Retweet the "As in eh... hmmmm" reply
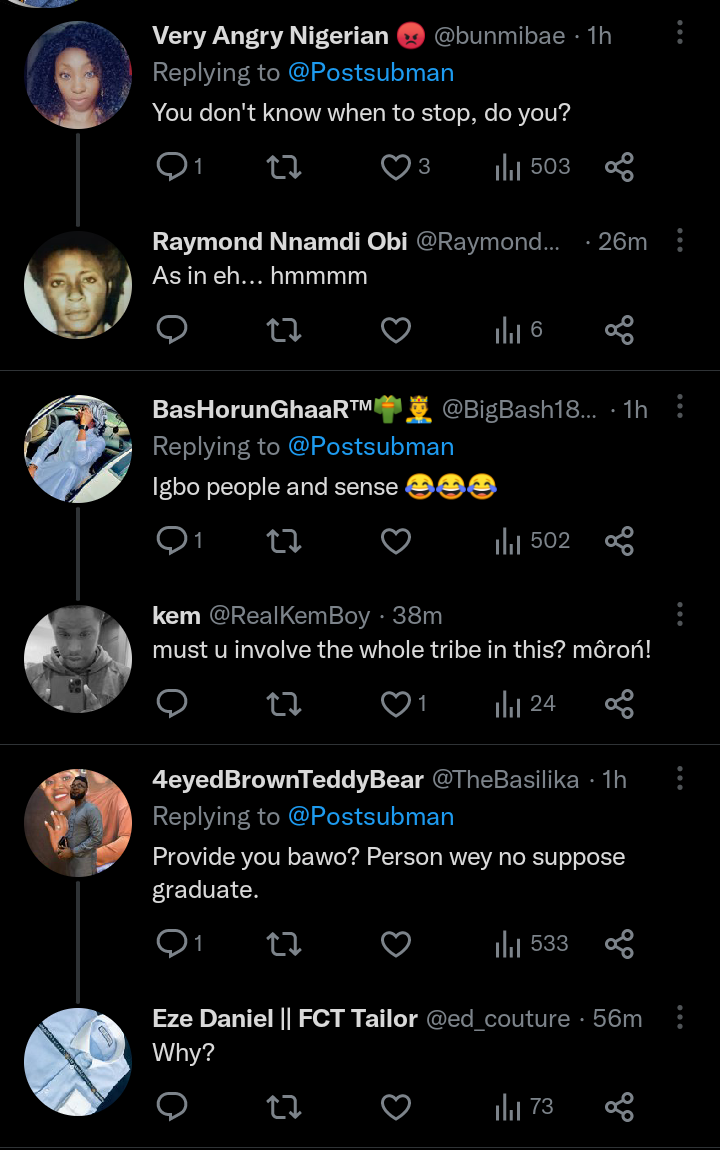This screenshot has width=720, height=1150. (x=285, y=330)
